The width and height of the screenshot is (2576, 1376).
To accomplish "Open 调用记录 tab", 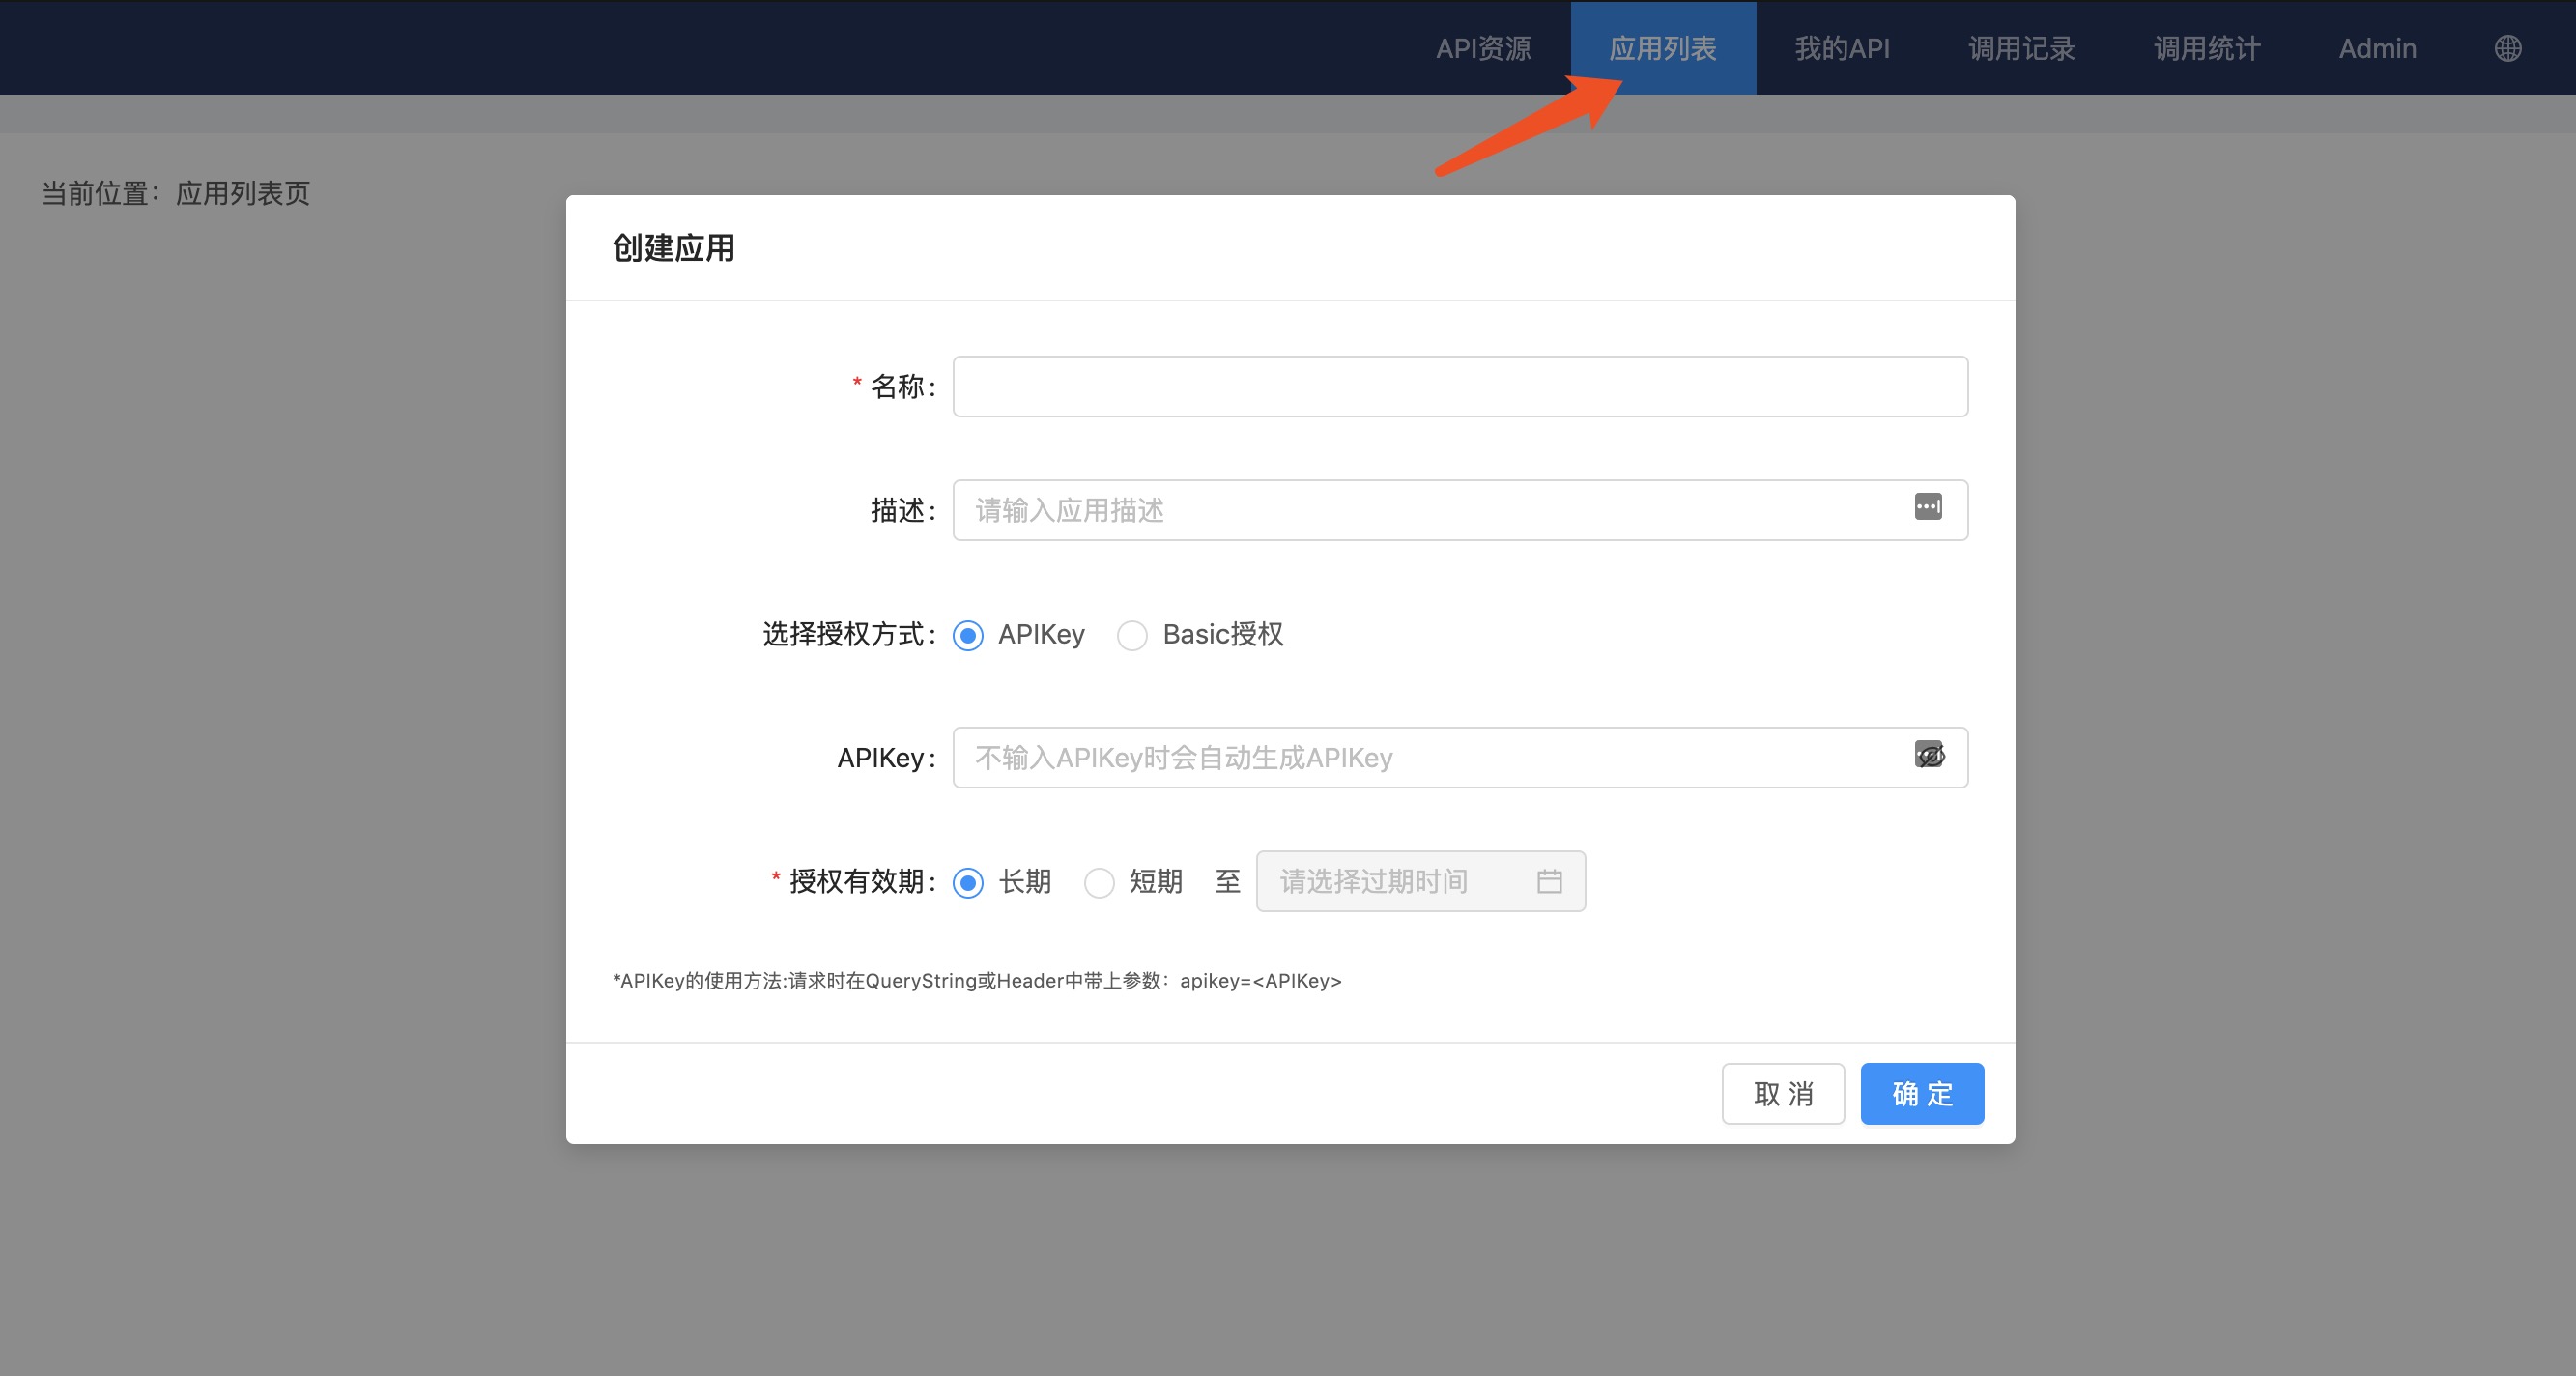I will tap(2021, 48).
